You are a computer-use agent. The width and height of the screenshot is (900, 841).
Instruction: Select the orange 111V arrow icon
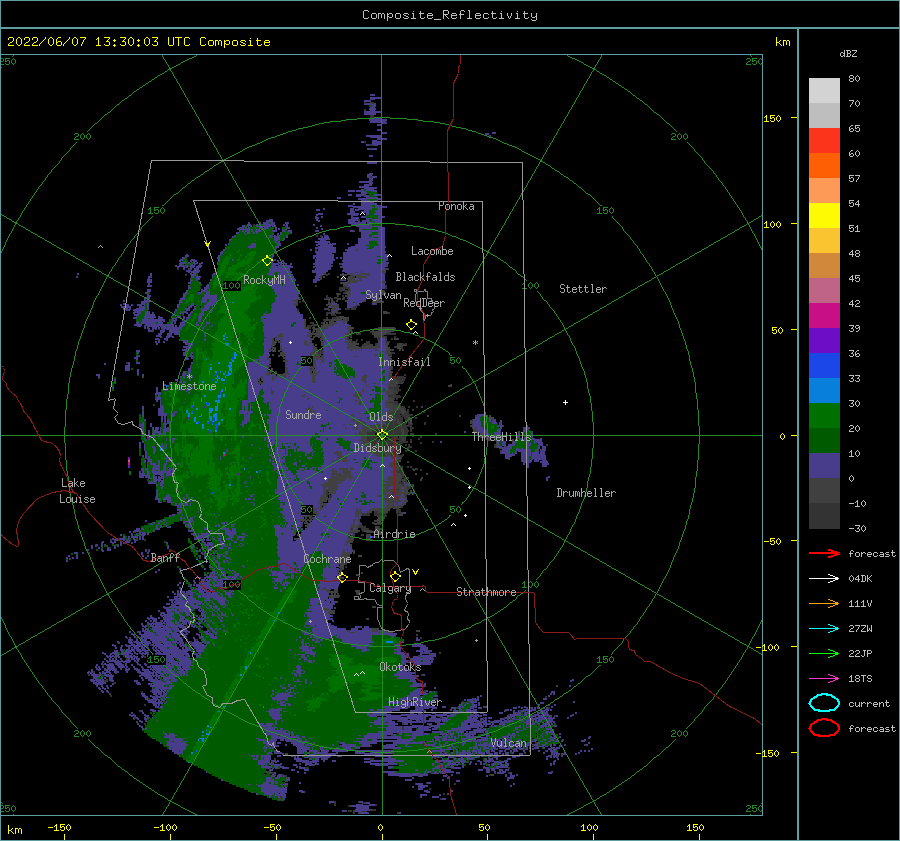(x=824, y=603)
